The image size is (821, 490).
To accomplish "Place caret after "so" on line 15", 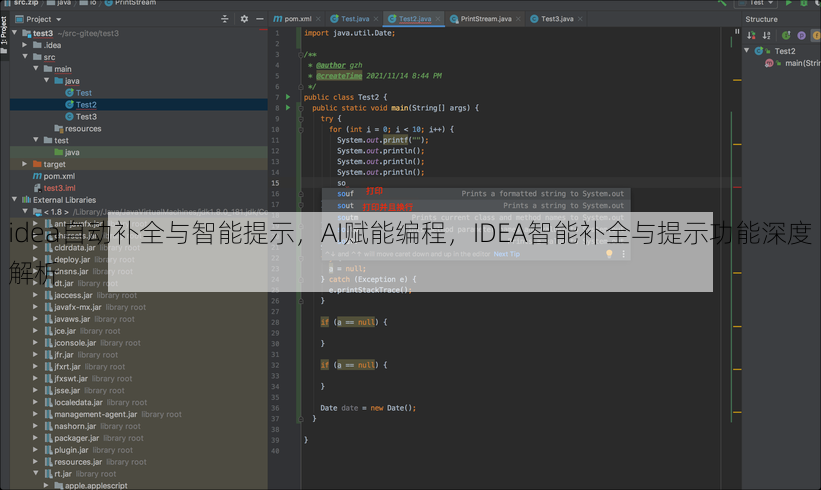I will 346,183.
